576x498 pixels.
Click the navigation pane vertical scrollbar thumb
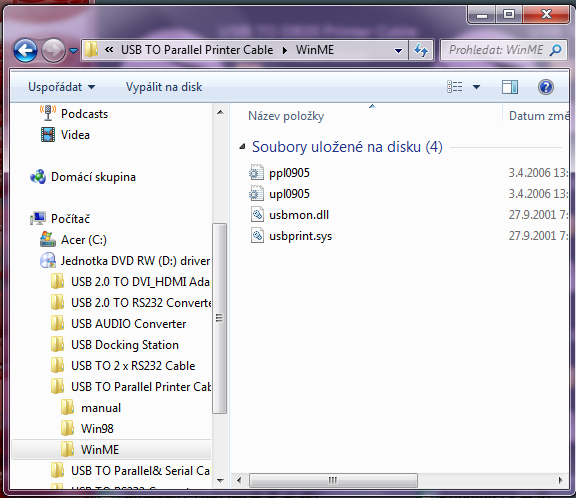pos(220,318)
